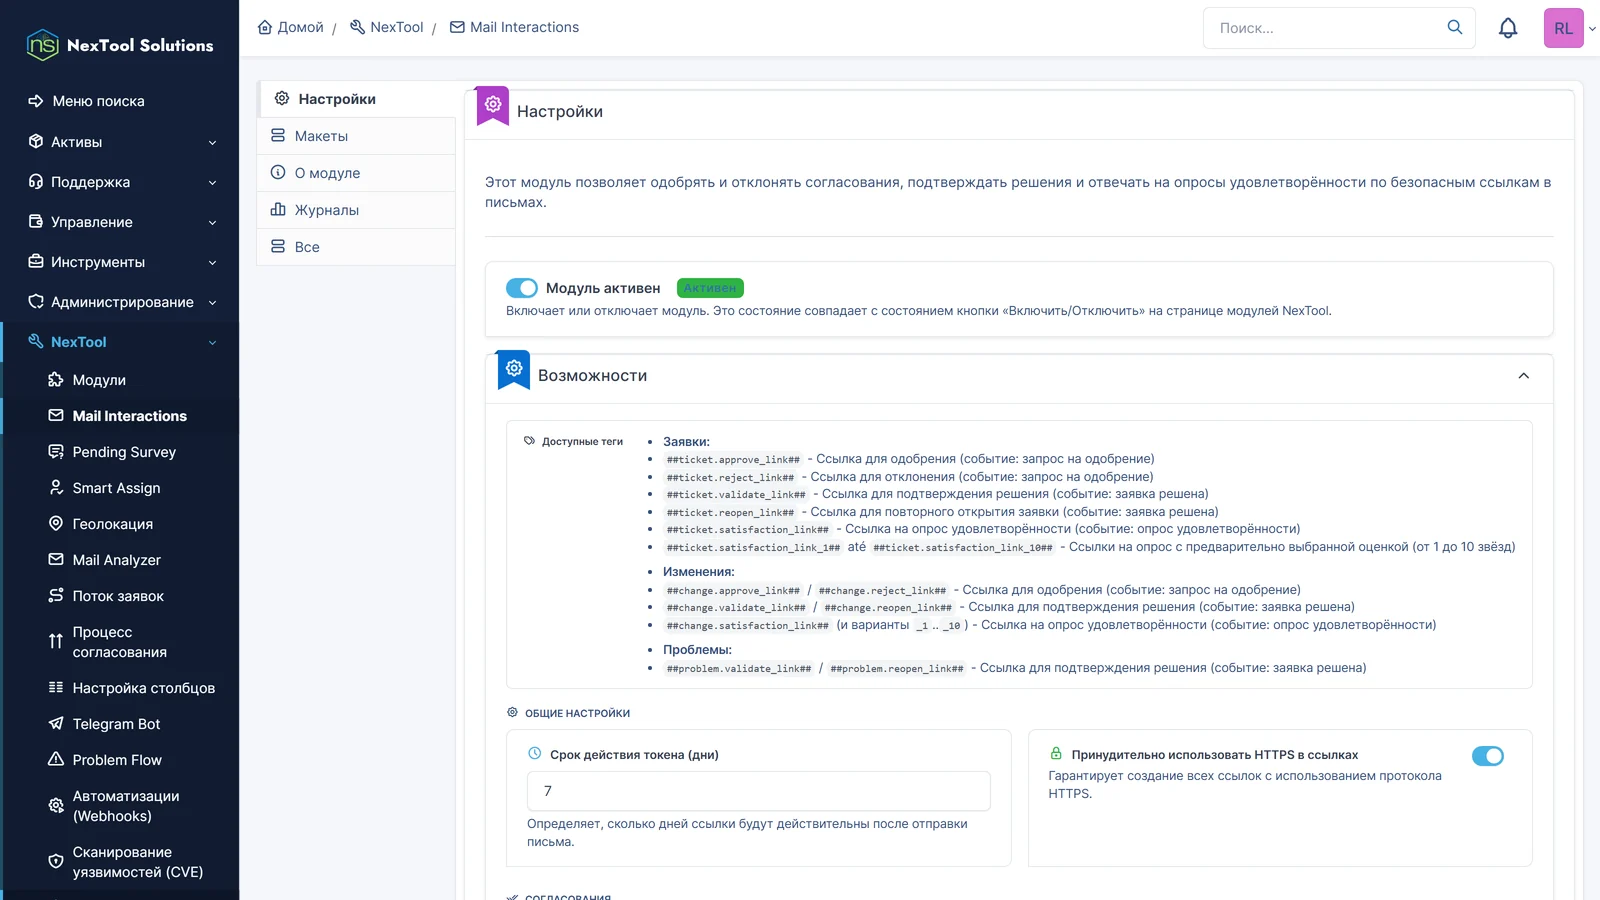
Task: Click the search magnifier icon
Action: (x=1455, y=27)
